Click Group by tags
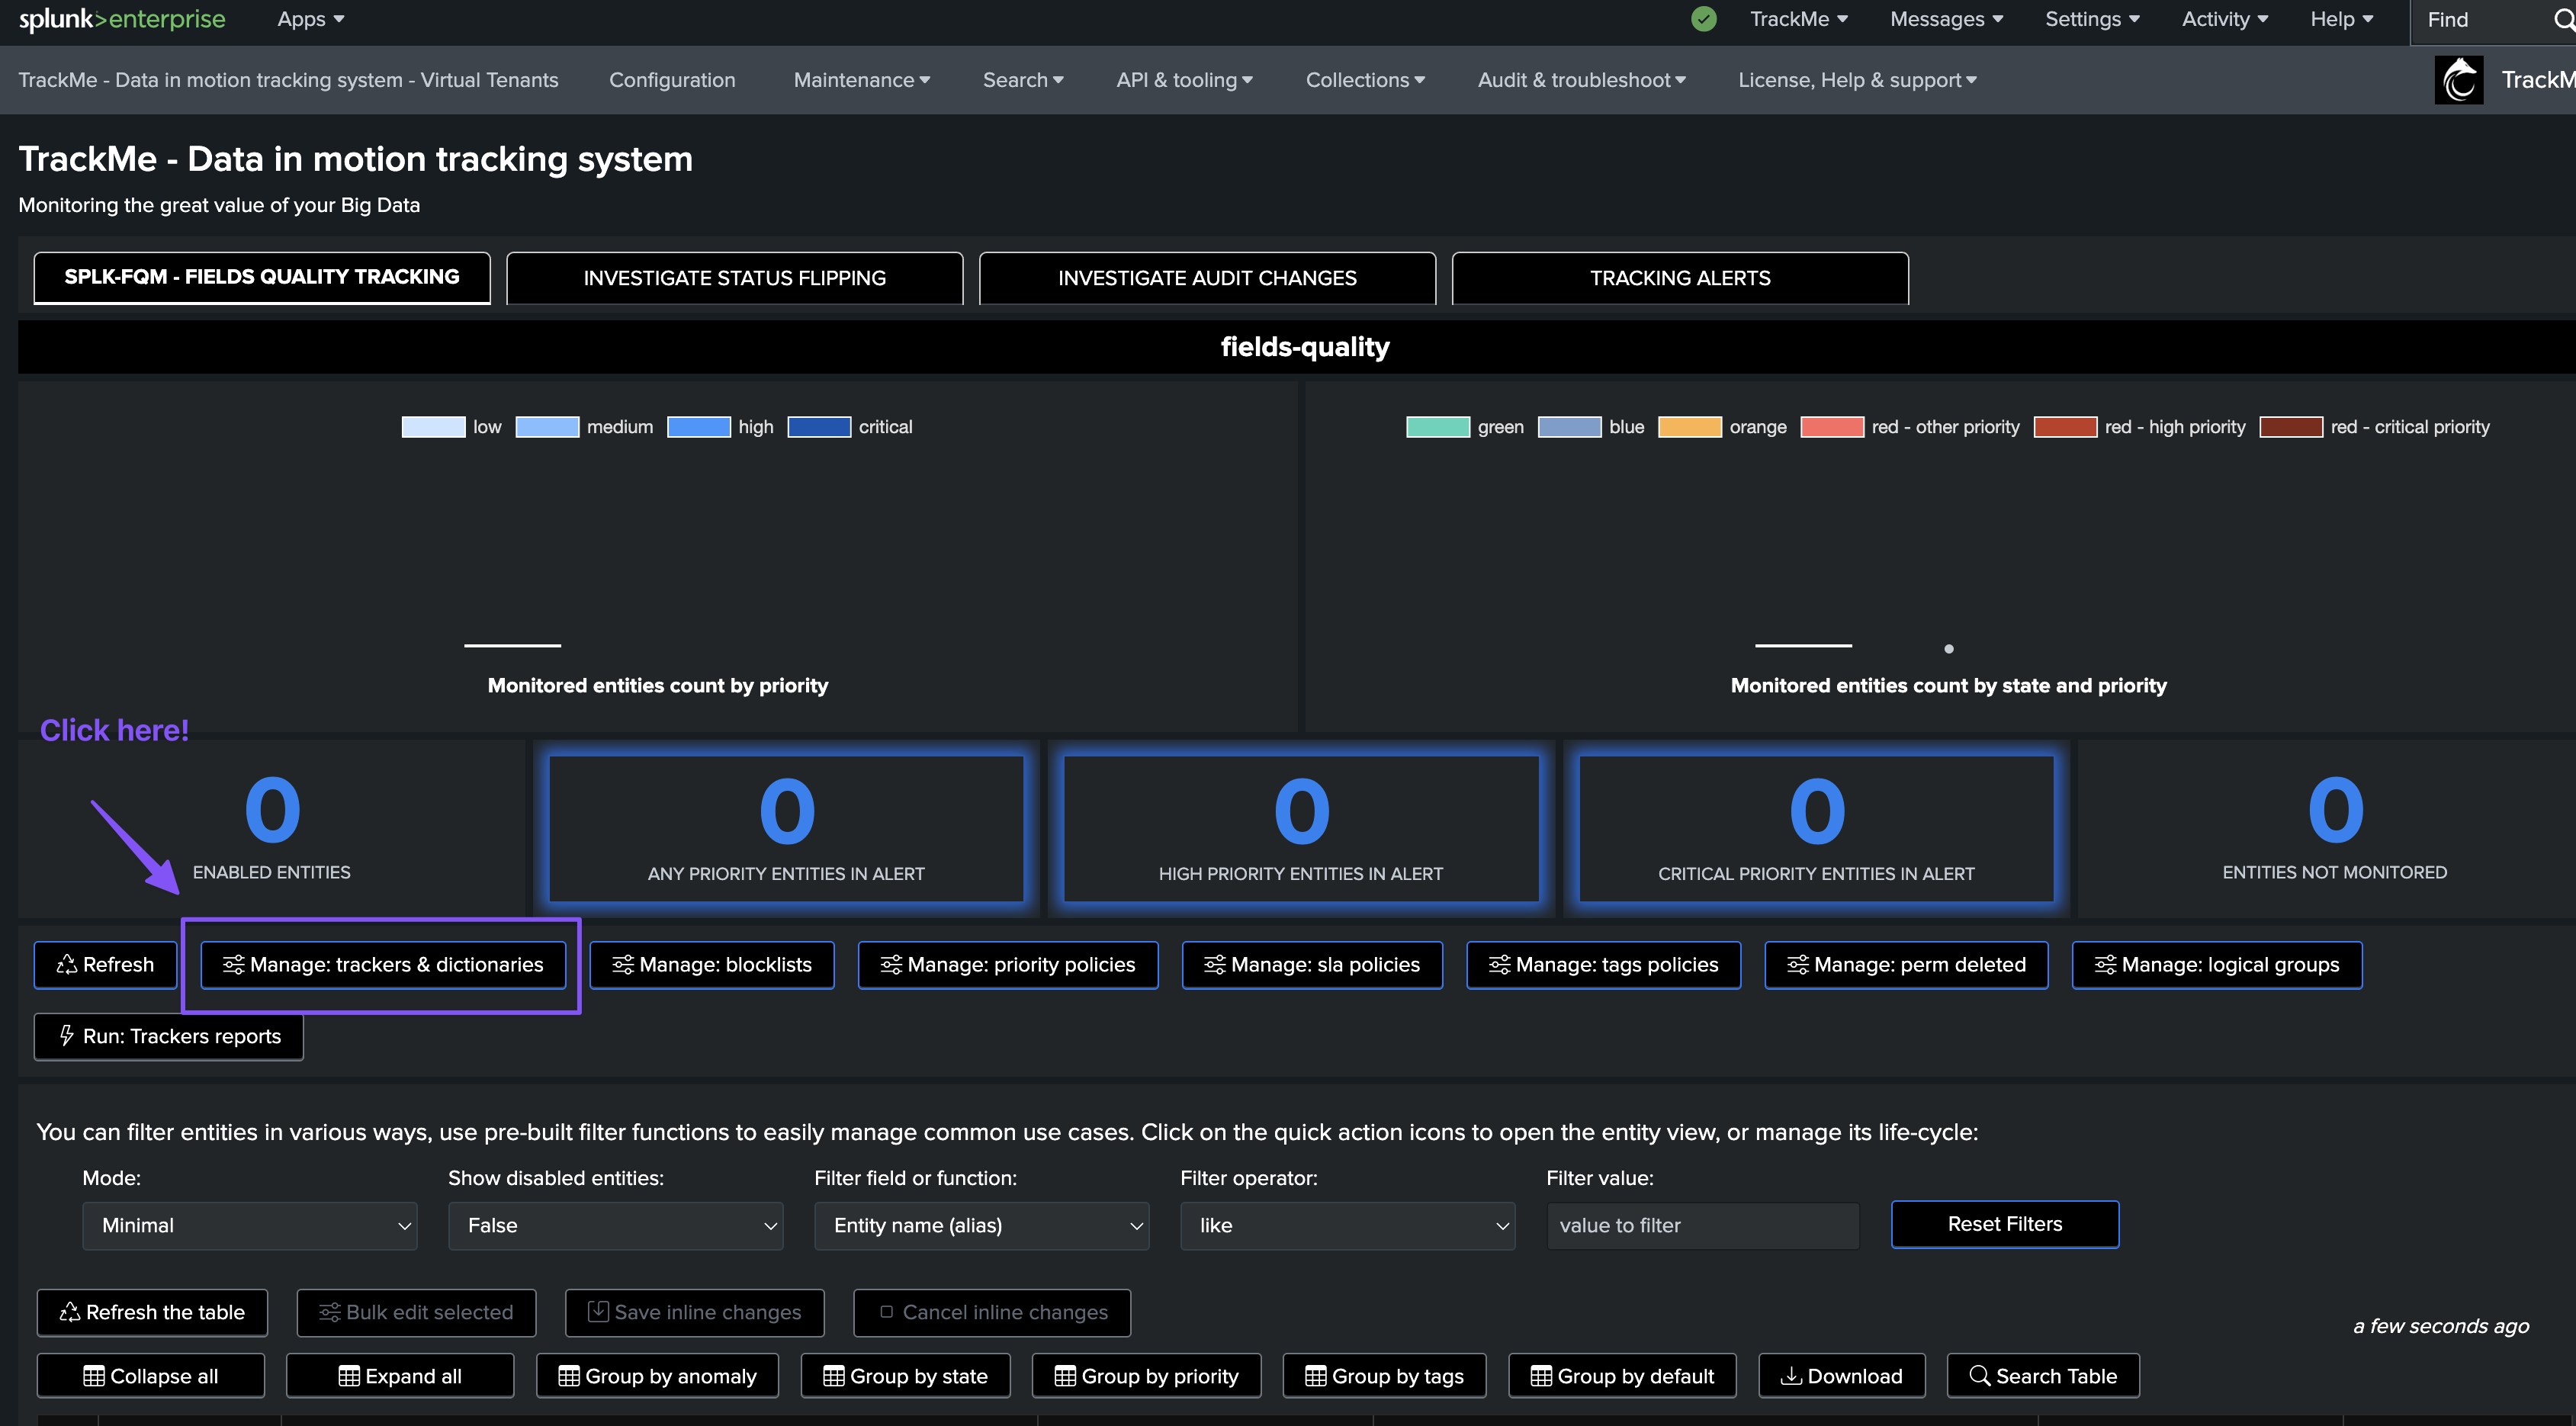Viewport: 2576px width, 1426px height. [1384, 1375]
